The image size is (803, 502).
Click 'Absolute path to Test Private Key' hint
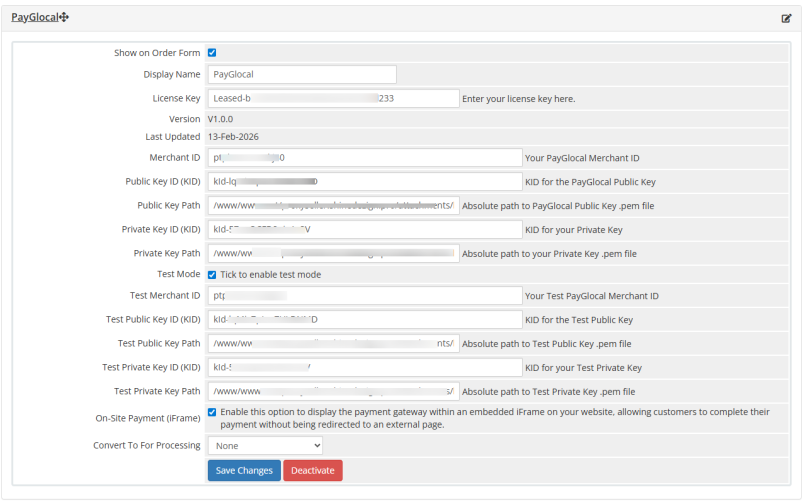click(x=548, y=392)
